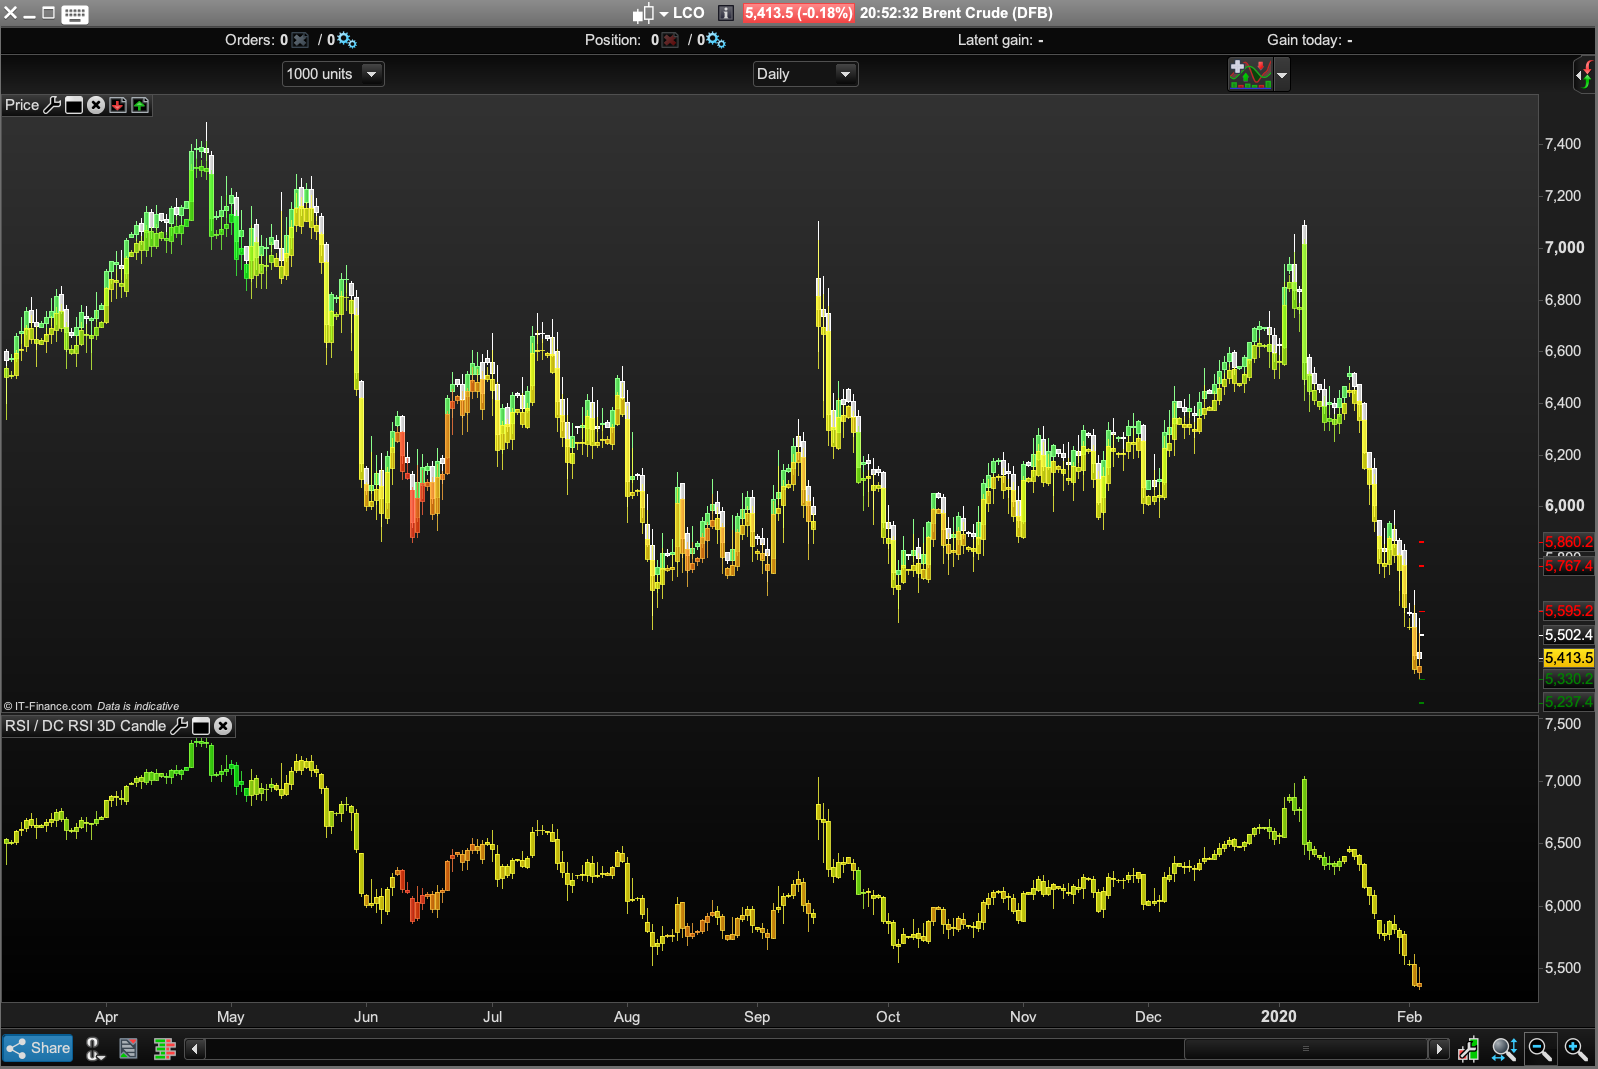Open the chart style dropdown arrow beside LCO
Image resolution: width=1598 pixels, height=1069 pixels.
click(664, 14)
